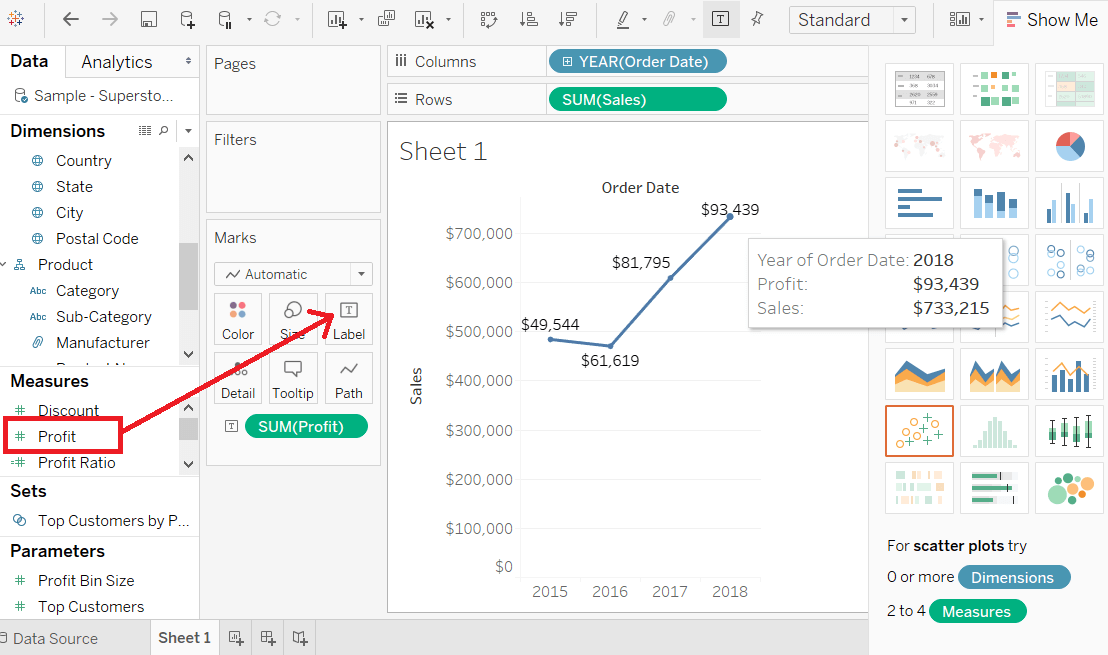
Task: Select the Sub-Category dimension field
Action: pyautogui.click(x=103, y=317)
